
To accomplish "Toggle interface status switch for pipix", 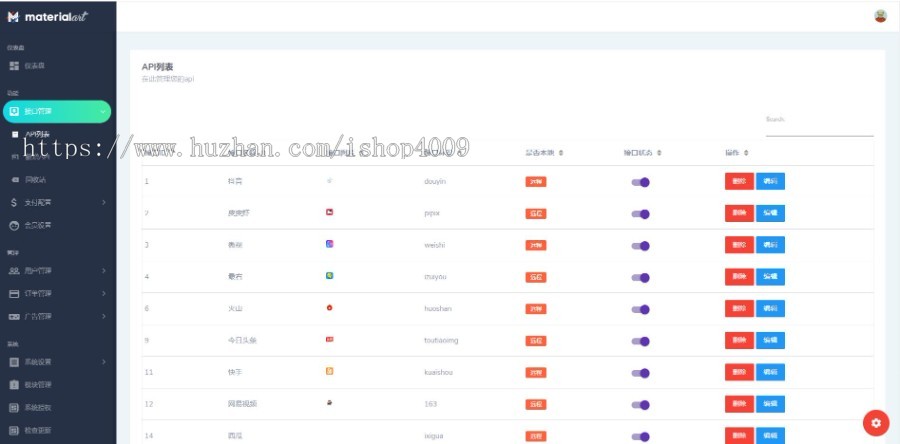I will click(641, 214).
